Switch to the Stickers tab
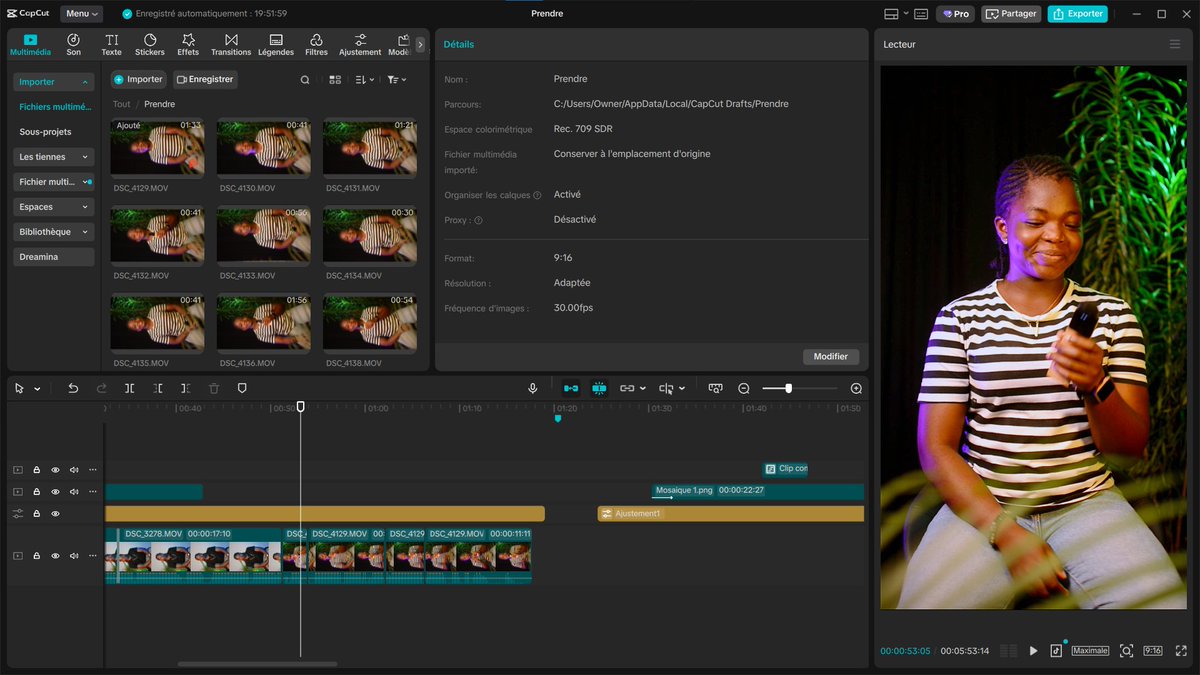The image size is (1200, 675). [x=150, y=44]
